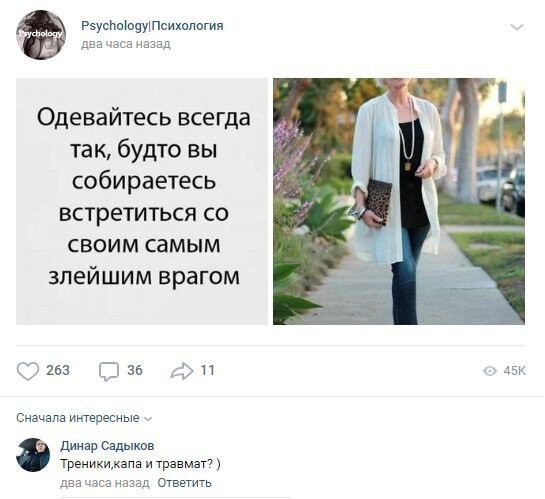The width and height of the screenshot is (545, 499).
Task: Click the 36 comments count
Action: point(135,370)
